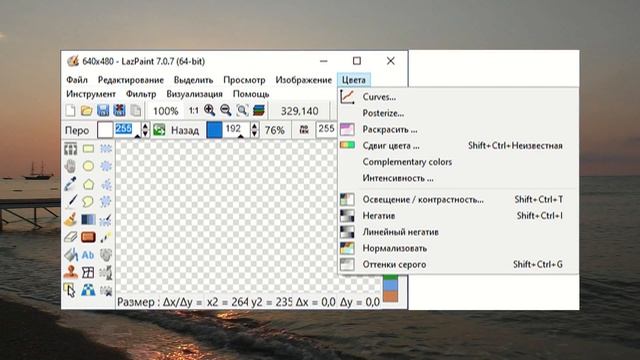Choose Сдвиг цвета ... menu entry

[x=458, y=146]
